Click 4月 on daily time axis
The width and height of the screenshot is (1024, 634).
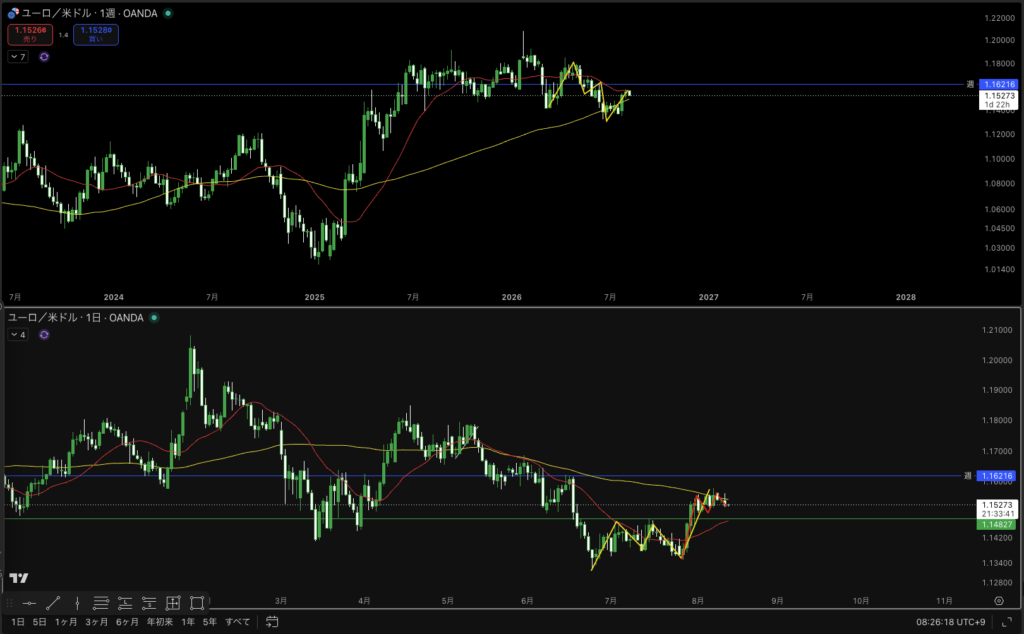tap(364, 601)
